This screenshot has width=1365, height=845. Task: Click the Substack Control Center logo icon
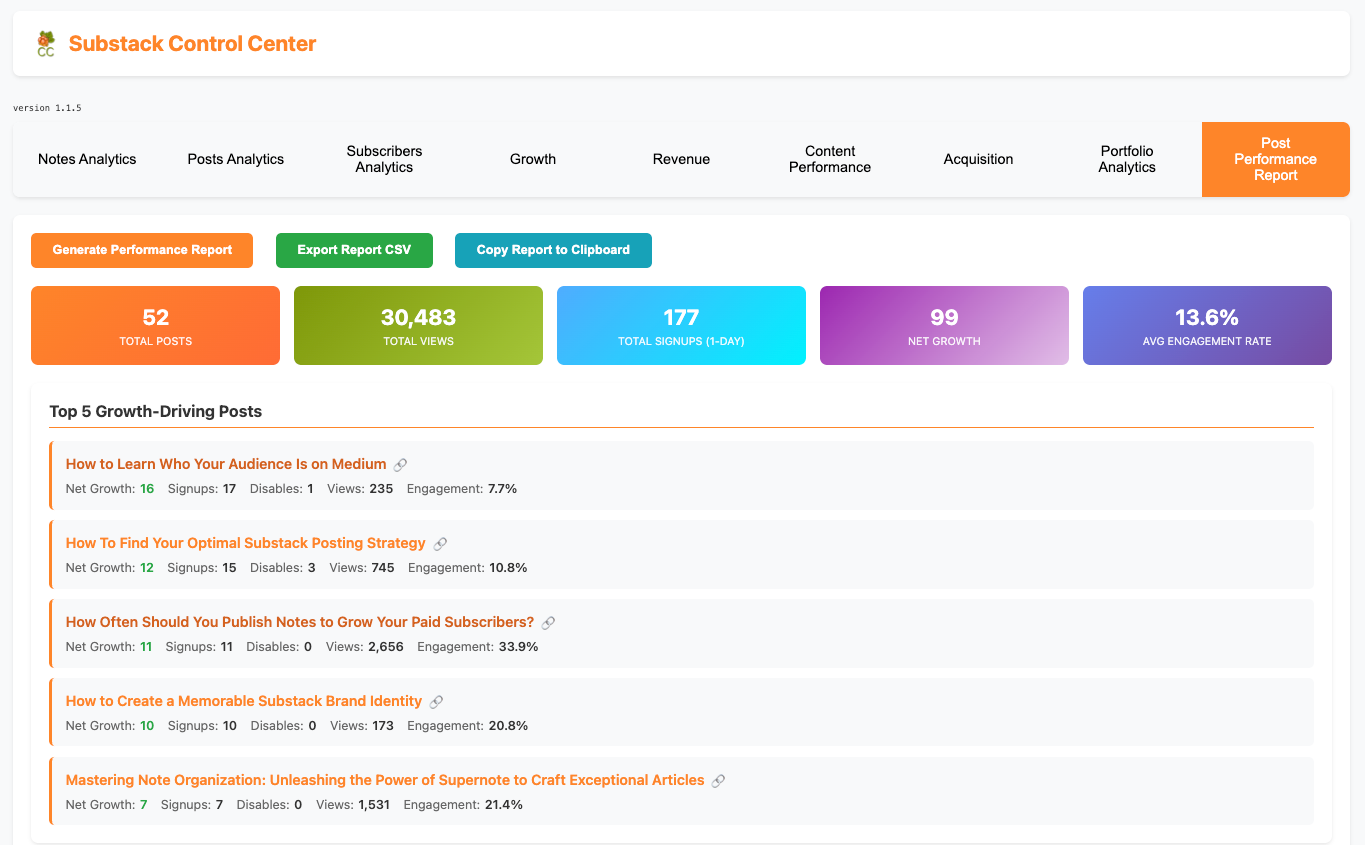(x=45, y=44)
